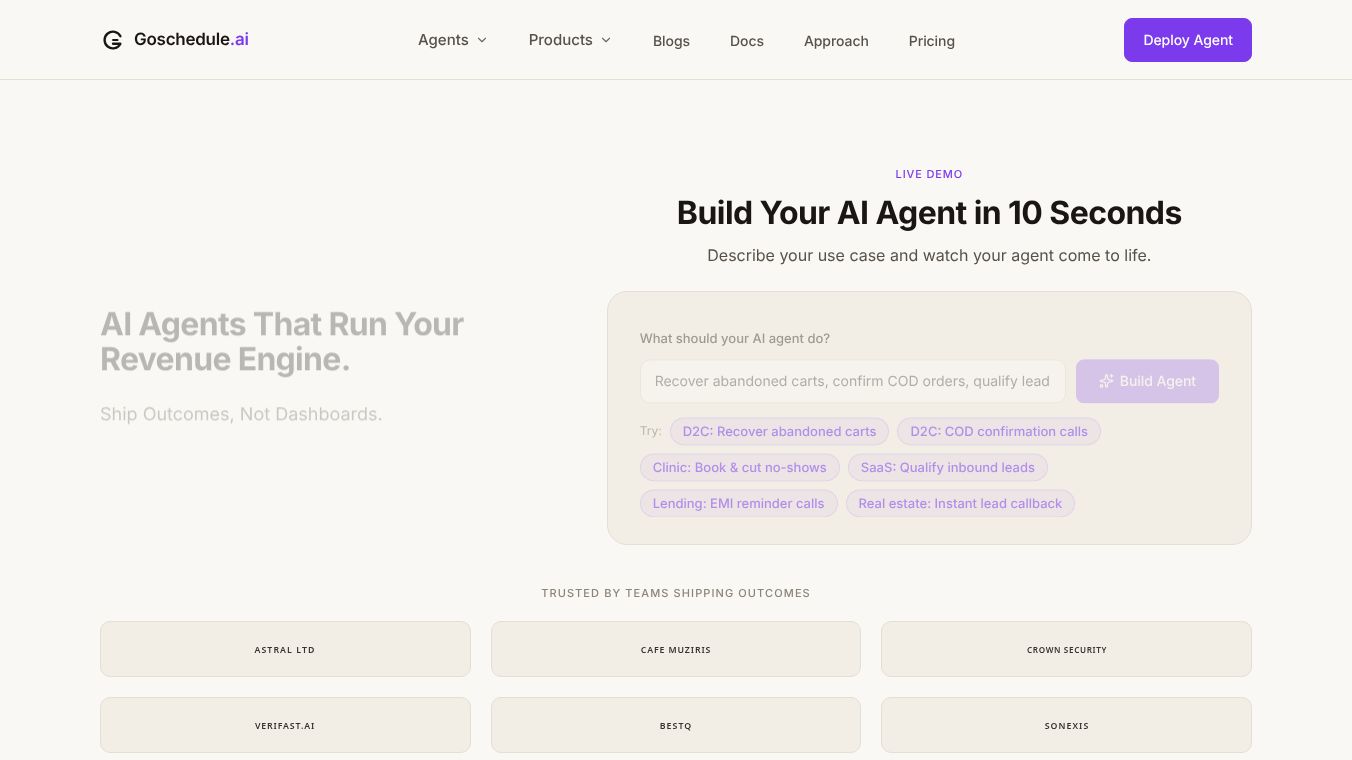Click the LIVE DEMO label

[929, 174]
